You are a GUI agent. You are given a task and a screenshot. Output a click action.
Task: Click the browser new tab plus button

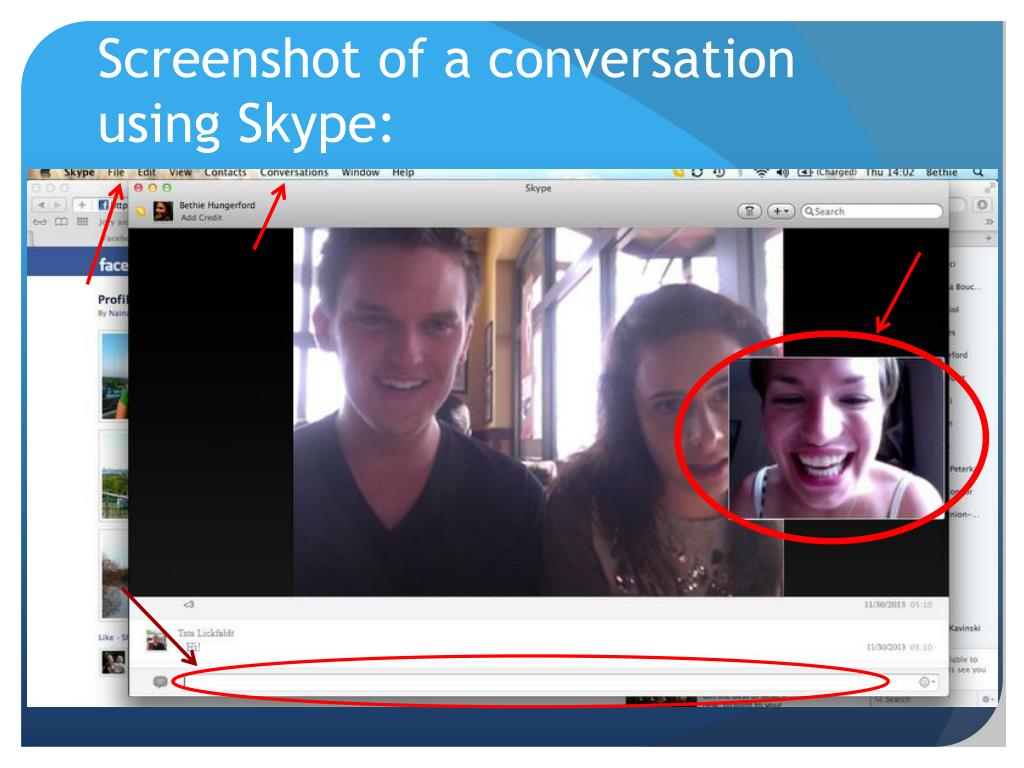(x=988, y=239)
